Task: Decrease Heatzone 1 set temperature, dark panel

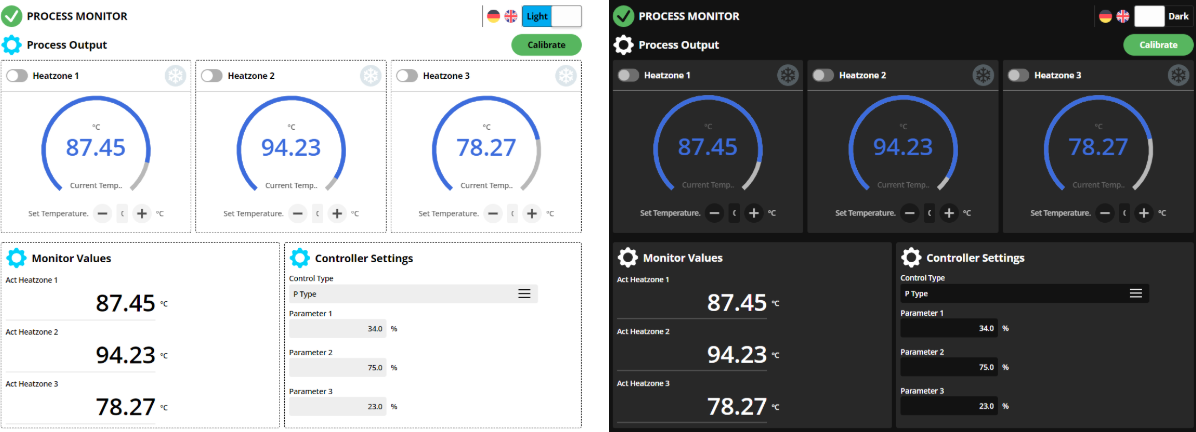Action: point(715,213)
